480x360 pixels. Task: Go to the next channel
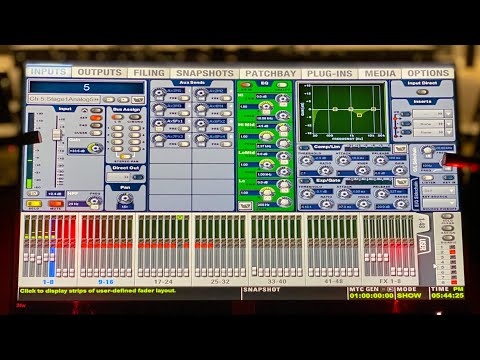(x=123, y=99)
